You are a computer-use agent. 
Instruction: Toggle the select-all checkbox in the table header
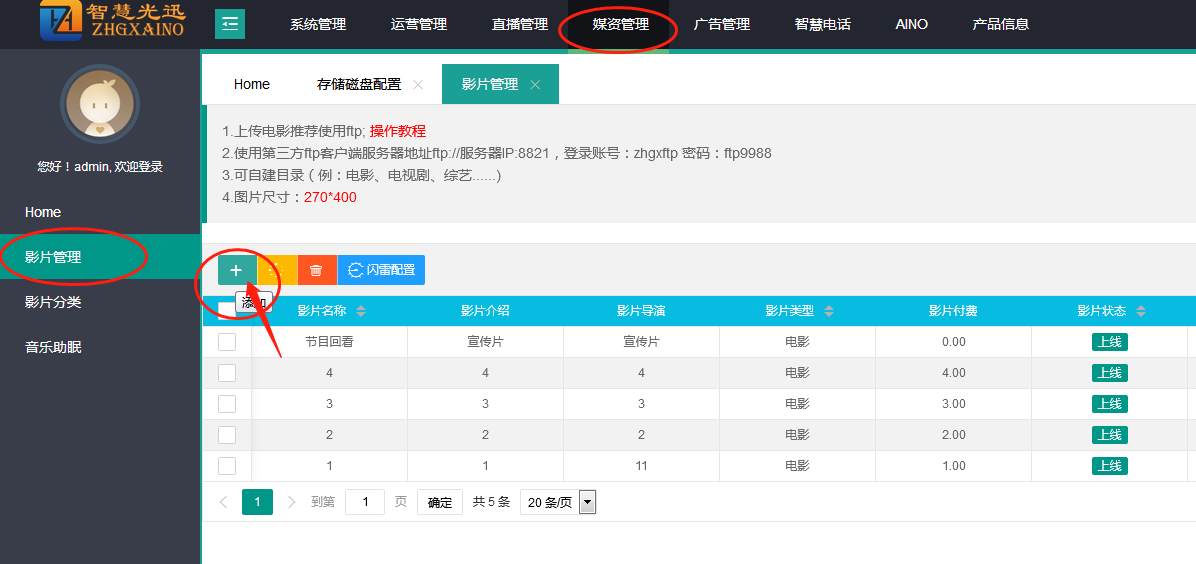tap(227, 308)
